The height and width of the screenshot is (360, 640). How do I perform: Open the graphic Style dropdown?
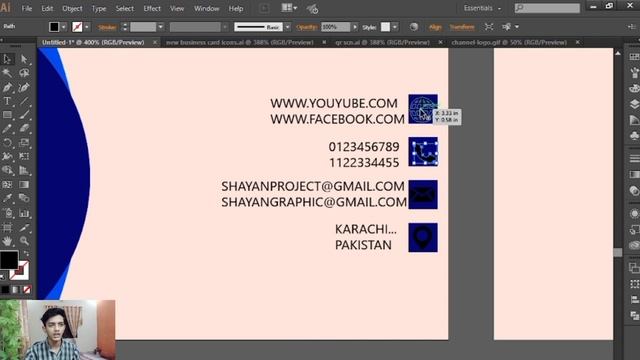[x=395, y=27]
